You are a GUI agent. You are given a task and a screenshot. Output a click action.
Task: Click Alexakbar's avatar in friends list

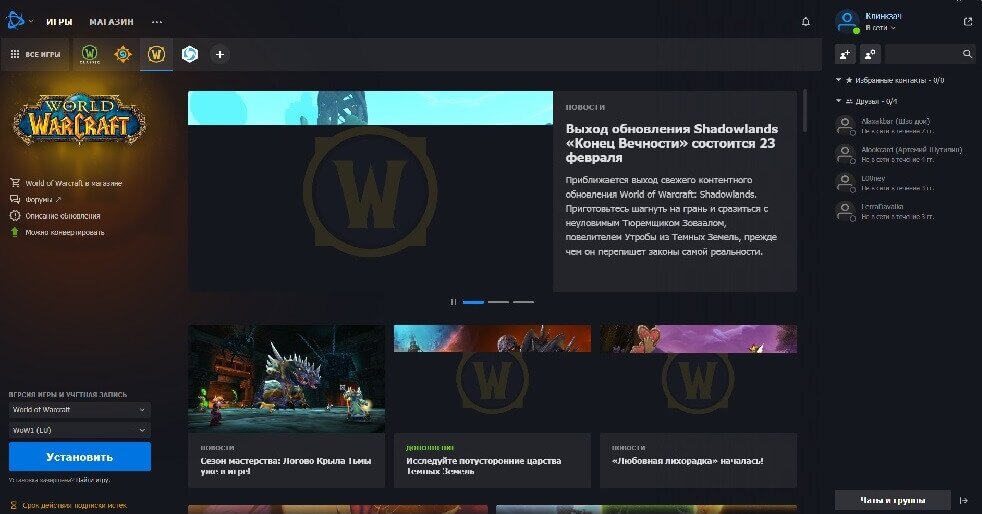pyautogui.click(x=845, y=126)
